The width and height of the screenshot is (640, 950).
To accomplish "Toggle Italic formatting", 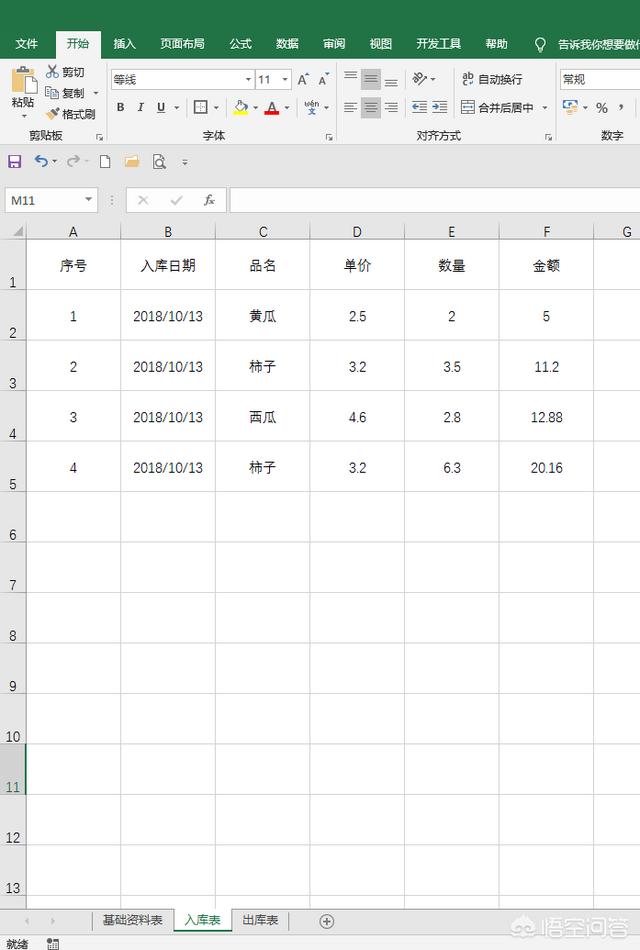I will pos(141,107).
